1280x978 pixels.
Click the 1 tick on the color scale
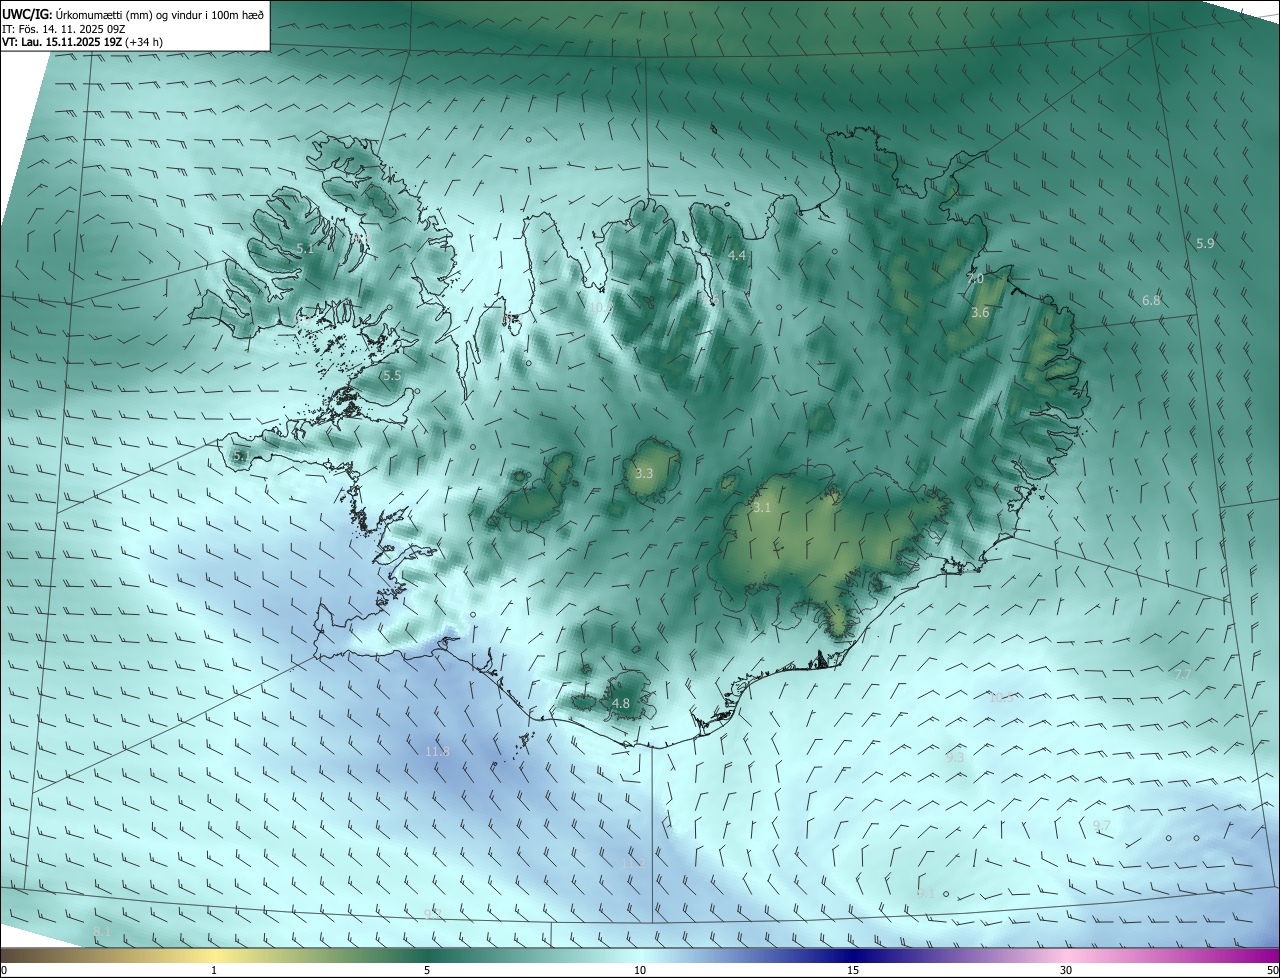(x=214, y=970)
